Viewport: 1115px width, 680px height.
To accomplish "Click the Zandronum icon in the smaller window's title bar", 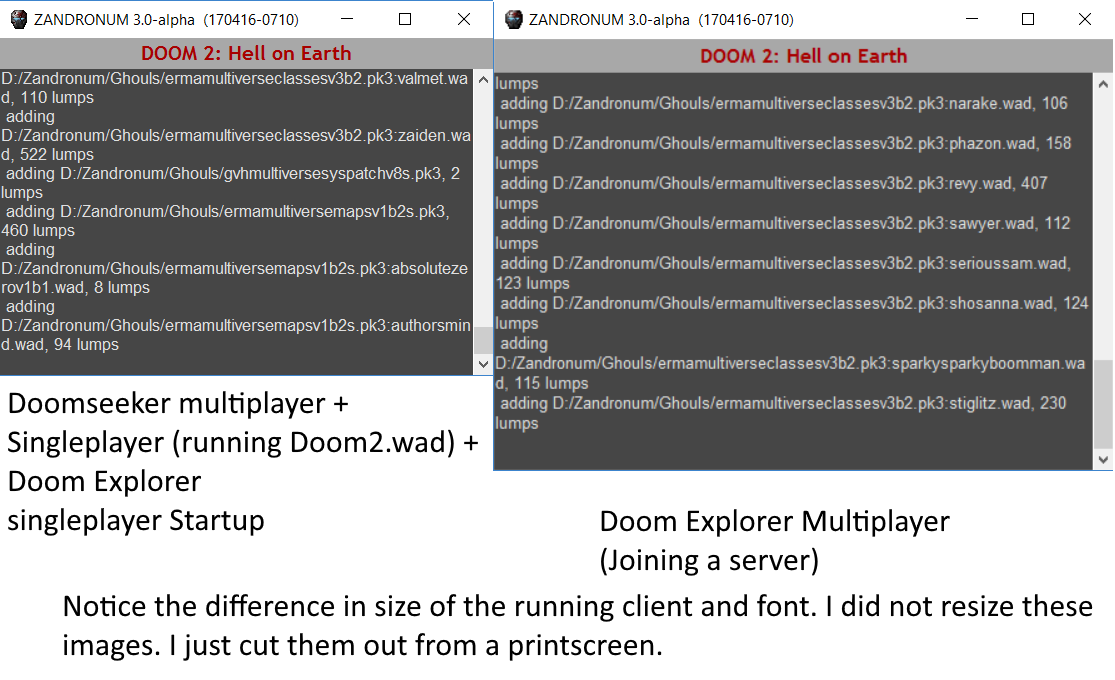I will point(18,19).
